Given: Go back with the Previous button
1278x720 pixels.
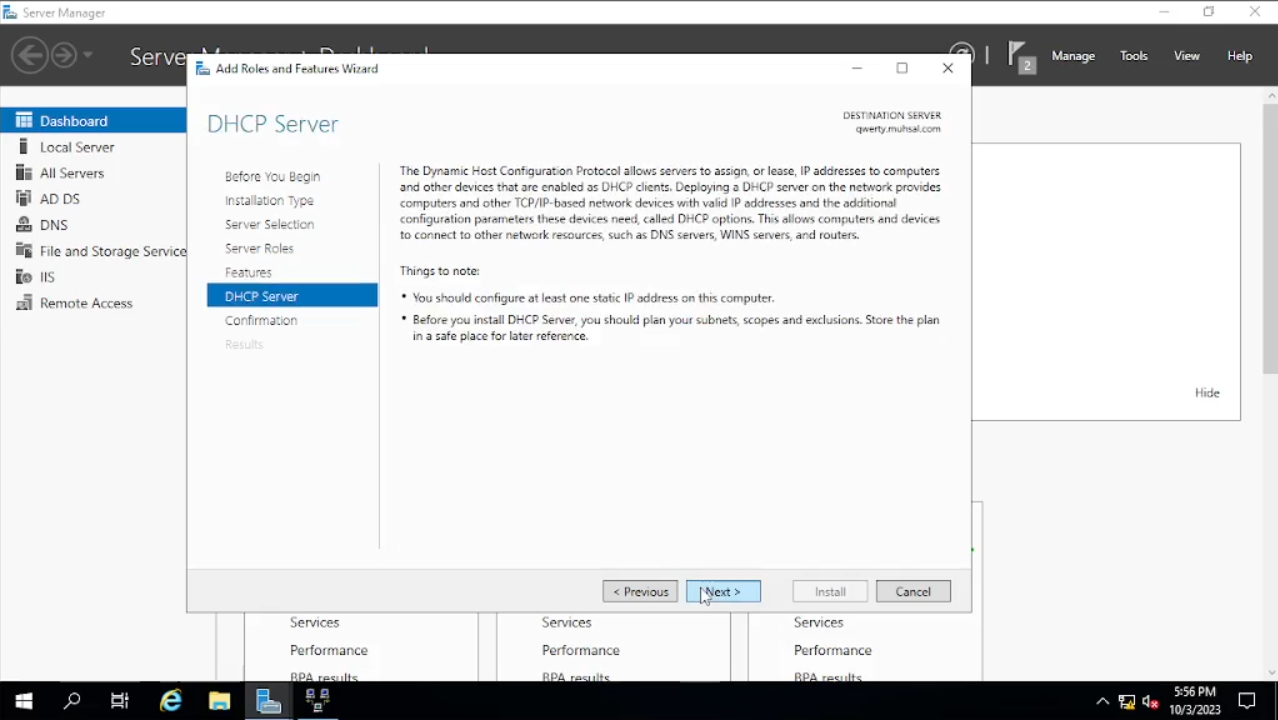Looking at the screenshot, I should click(640, 592).
